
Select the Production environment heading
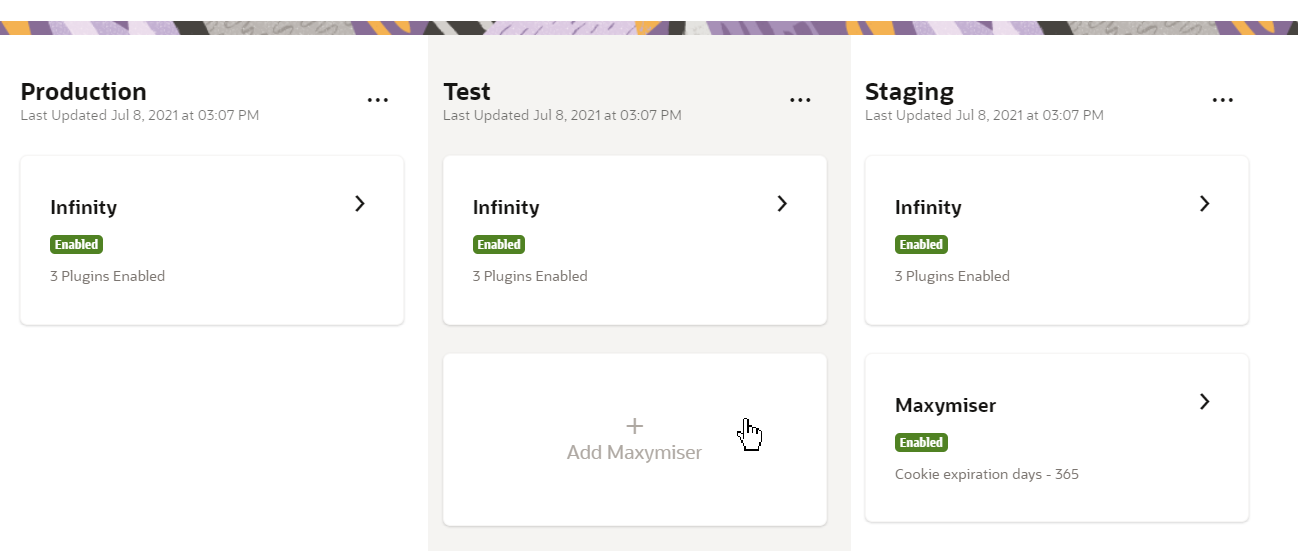click(84, 92)
